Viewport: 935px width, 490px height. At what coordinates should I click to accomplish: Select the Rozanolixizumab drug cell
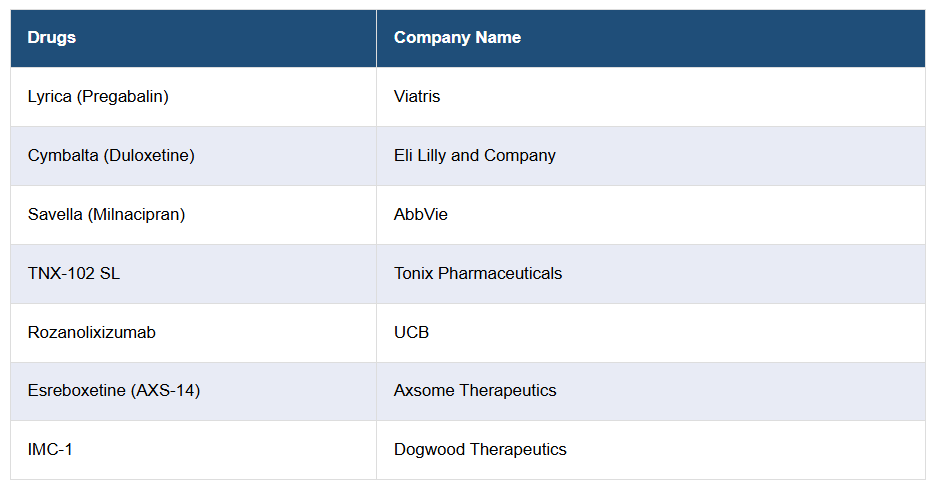92,333
